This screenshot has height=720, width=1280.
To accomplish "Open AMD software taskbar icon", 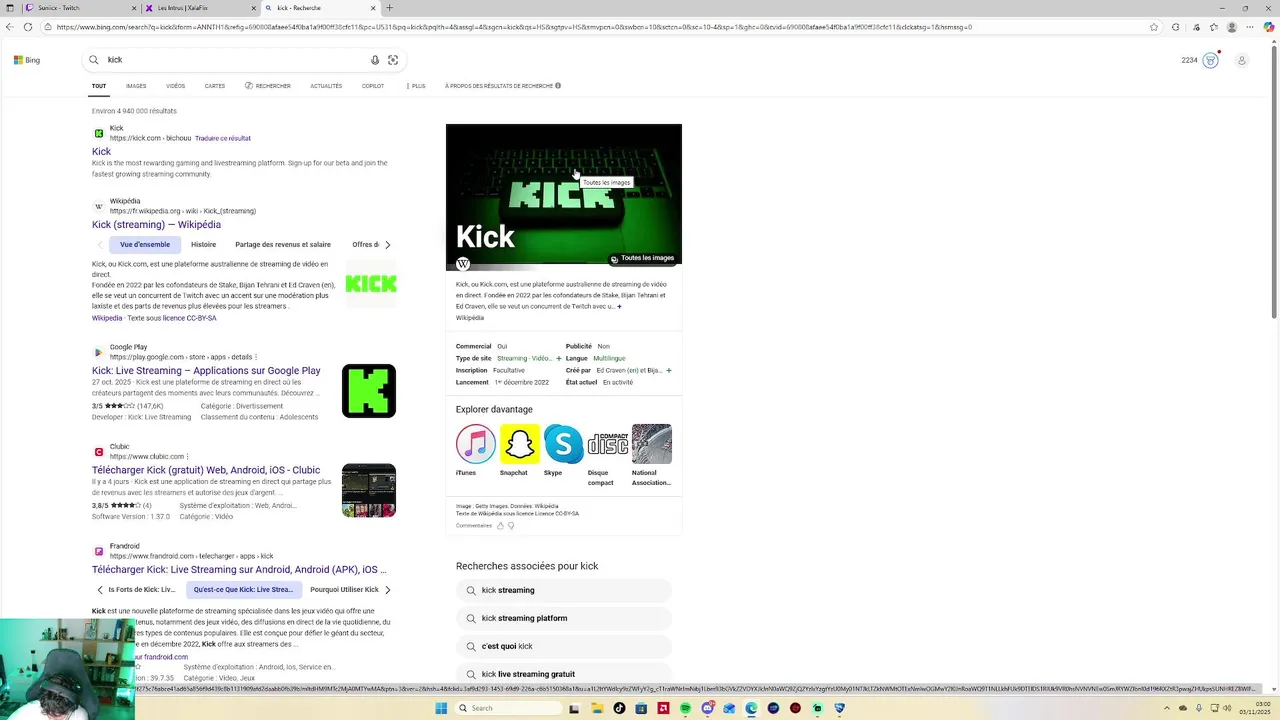I will pyautogui.click(x=663, y=708).
